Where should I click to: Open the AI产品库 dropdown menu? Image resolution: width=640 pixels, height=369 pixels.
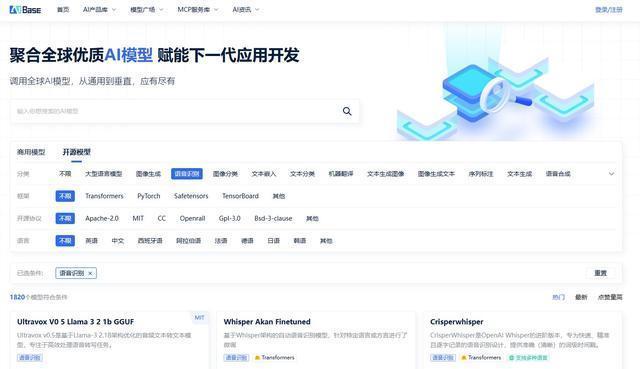point(99,9)
